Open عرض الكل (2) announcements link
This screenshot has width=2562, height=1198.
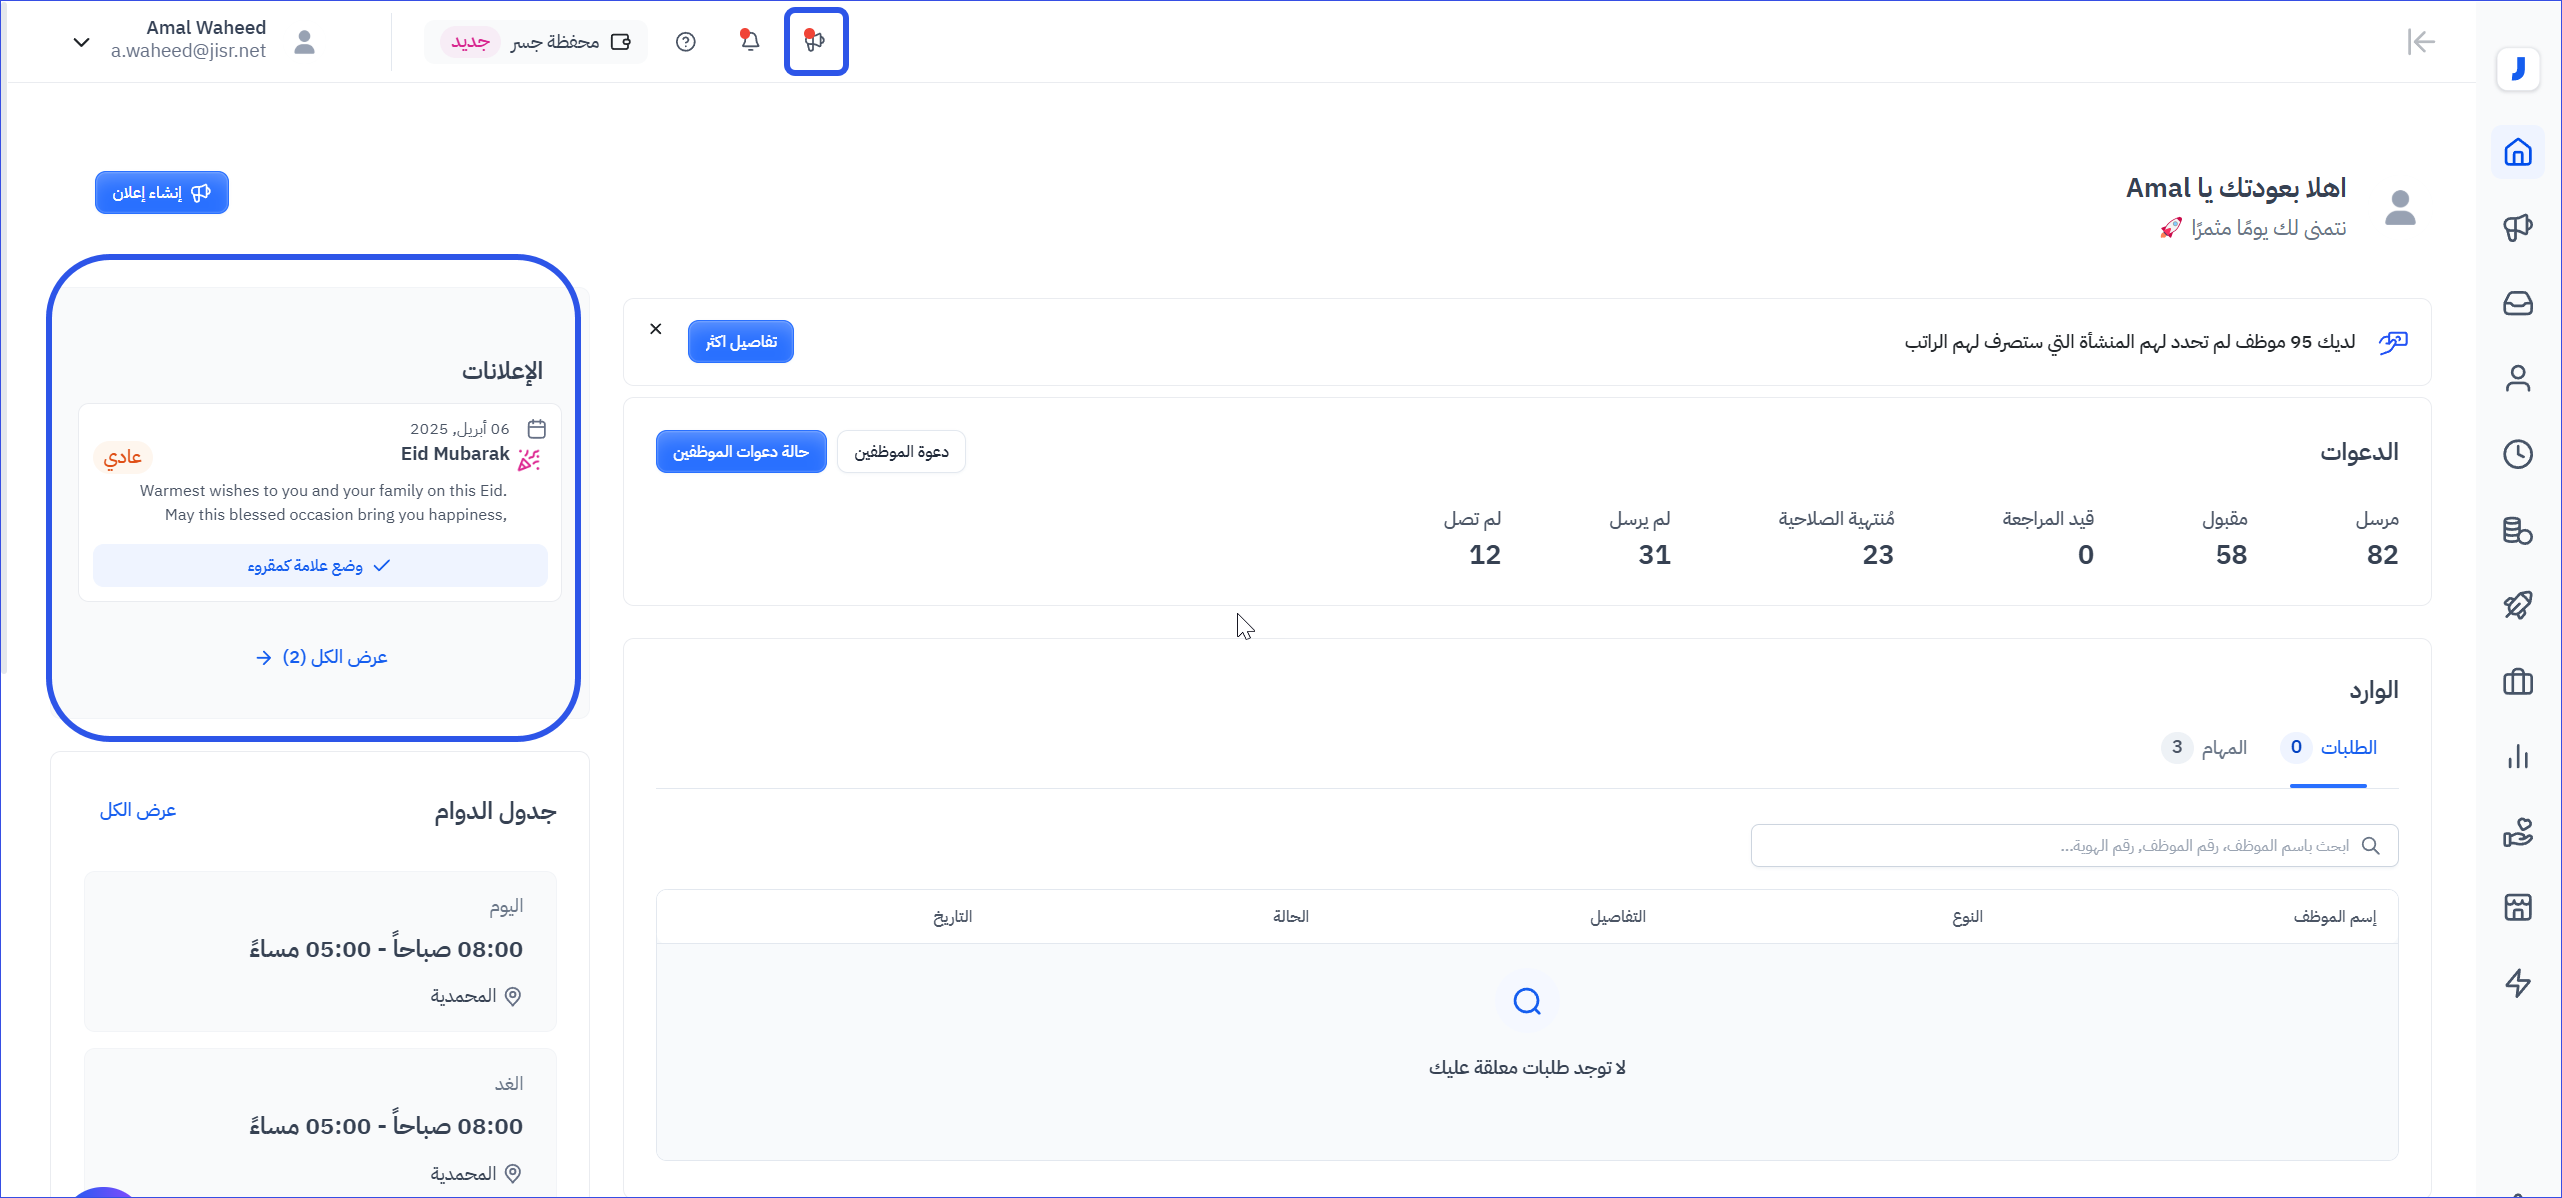[x=320, y=657]
